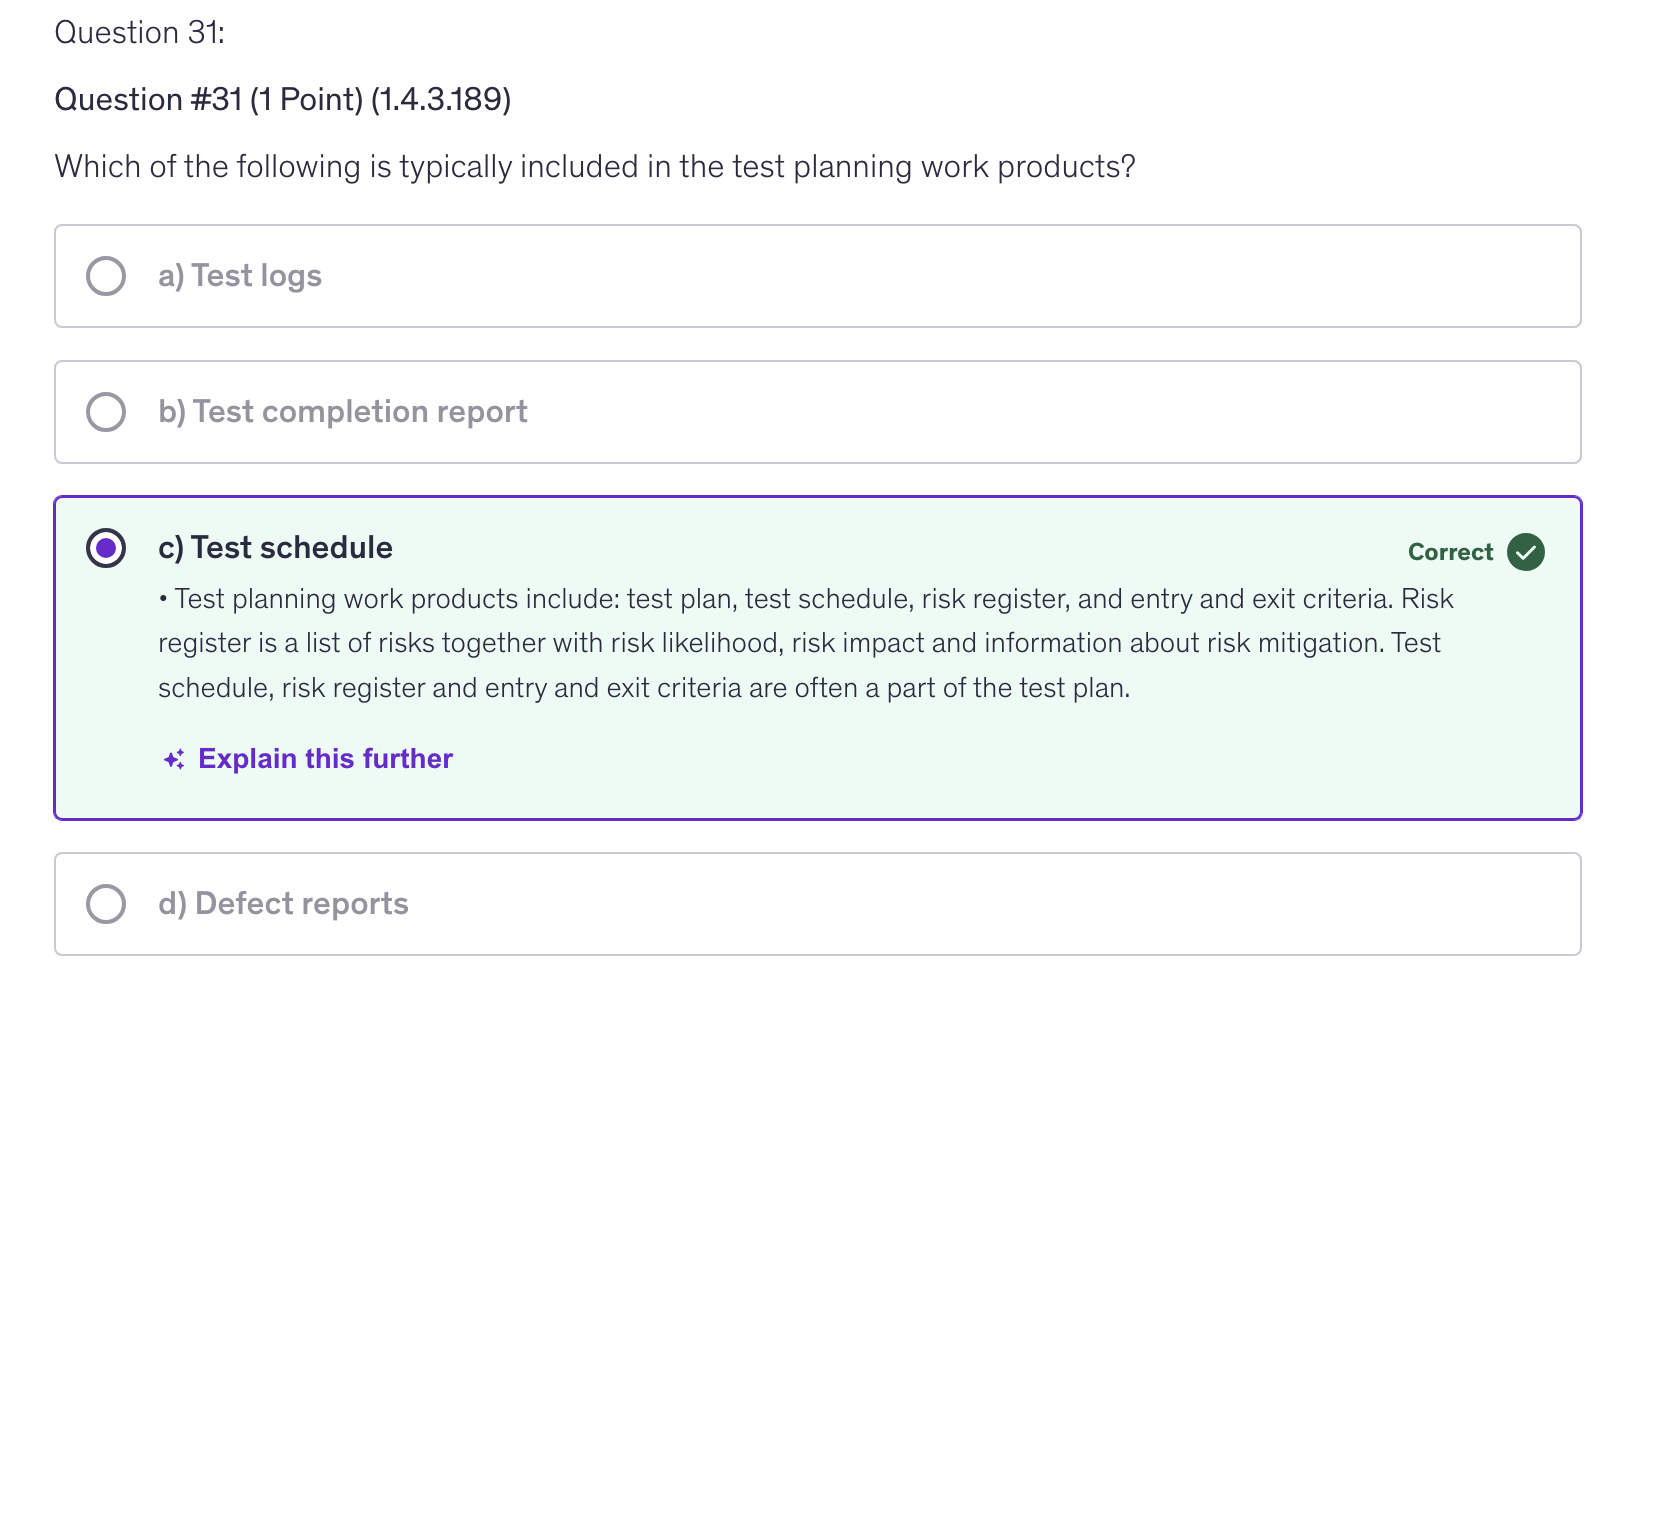The height and width of the screenshot is (1524, 1656).
Task: Pick the Defect reports radio button
Action: [106, 904]
